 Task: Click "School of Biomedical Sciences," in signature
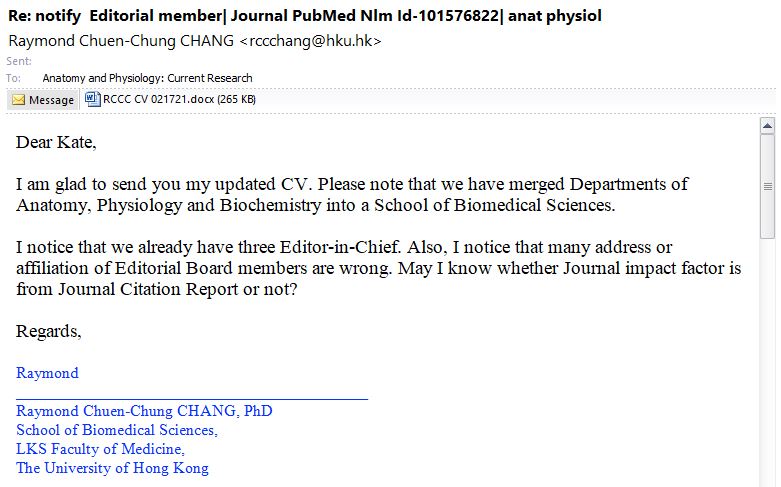[116, 430]
